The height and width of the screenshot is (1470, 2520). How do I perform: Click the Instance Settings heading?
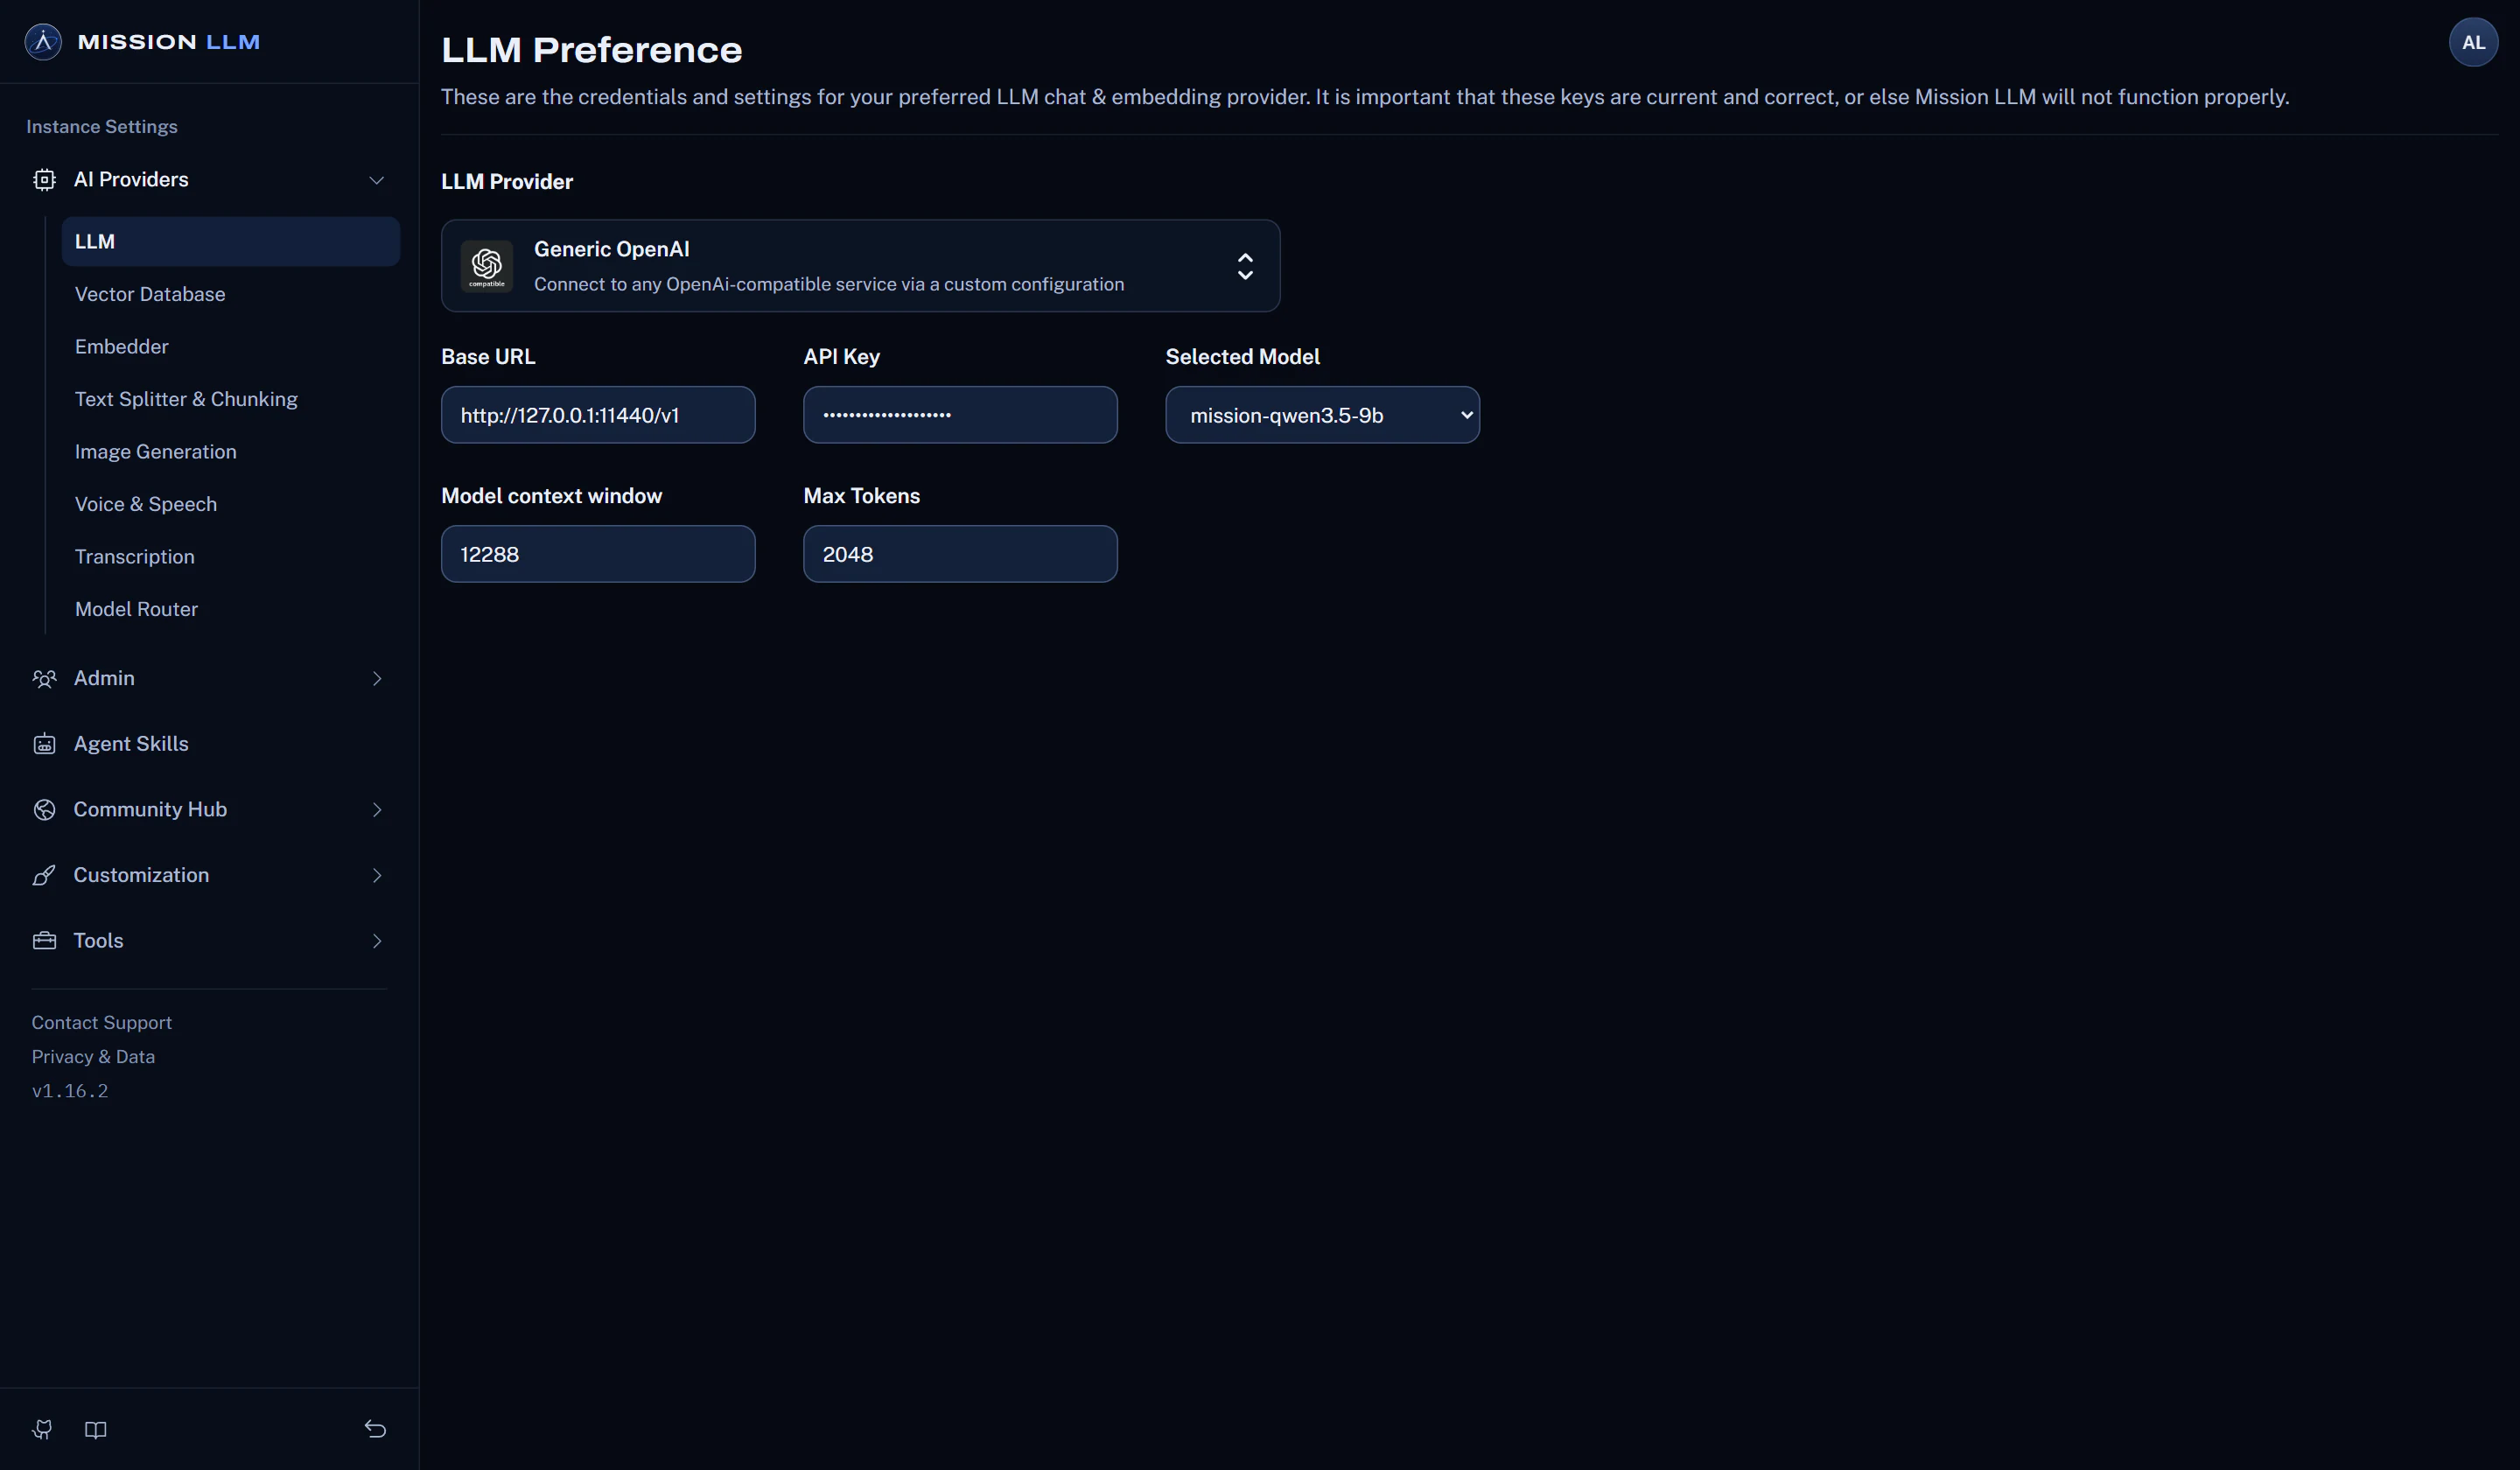102,127
